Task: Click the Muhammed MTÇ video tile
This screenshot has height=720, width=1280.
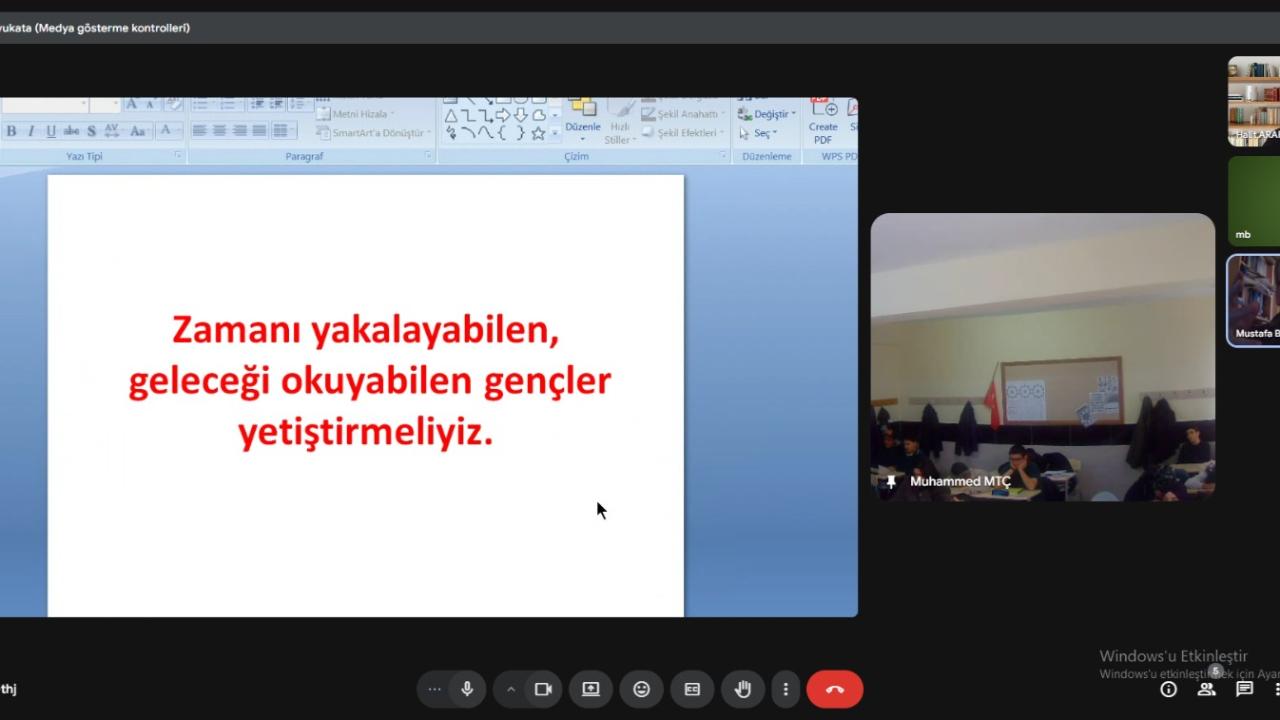Action: click(x=1043, y=357)
